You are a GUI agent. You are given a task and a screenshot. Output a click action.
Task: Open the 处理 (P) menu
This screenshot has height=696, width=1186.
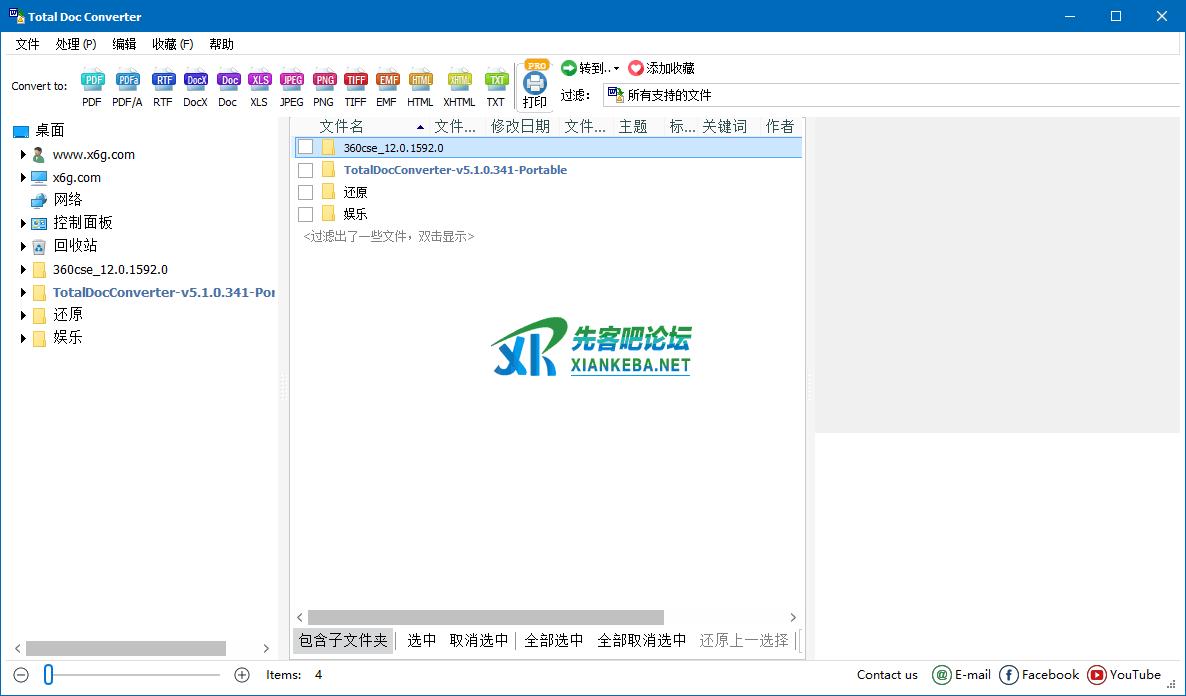[76, 44]
